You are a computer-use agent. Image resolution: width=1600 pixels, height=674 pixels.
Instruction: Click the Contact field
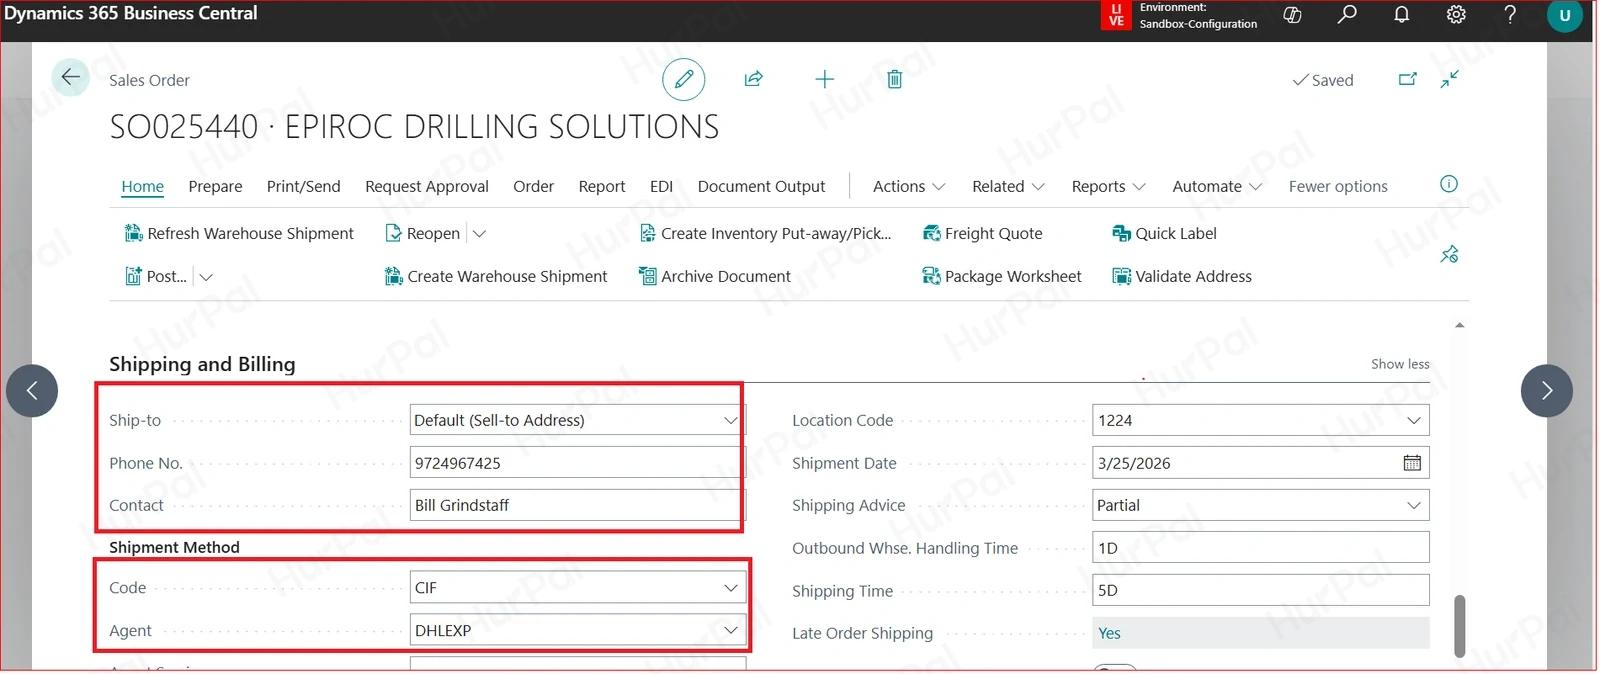(x=578, y=505)
